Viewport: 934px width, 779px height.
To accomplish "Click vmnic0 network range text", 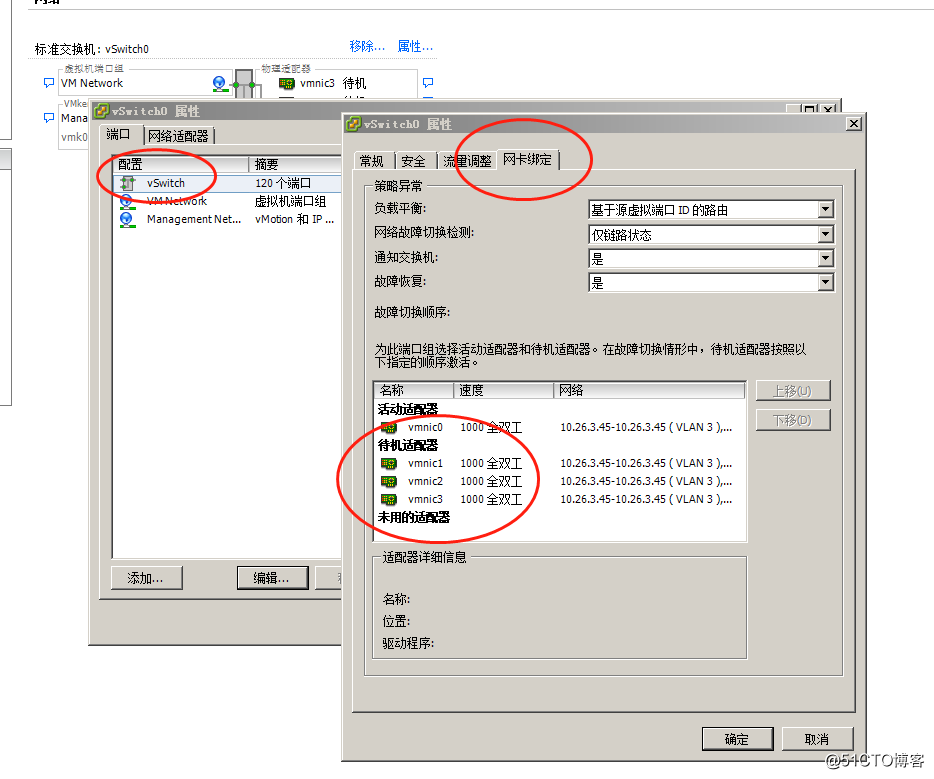I will point(646,428).
